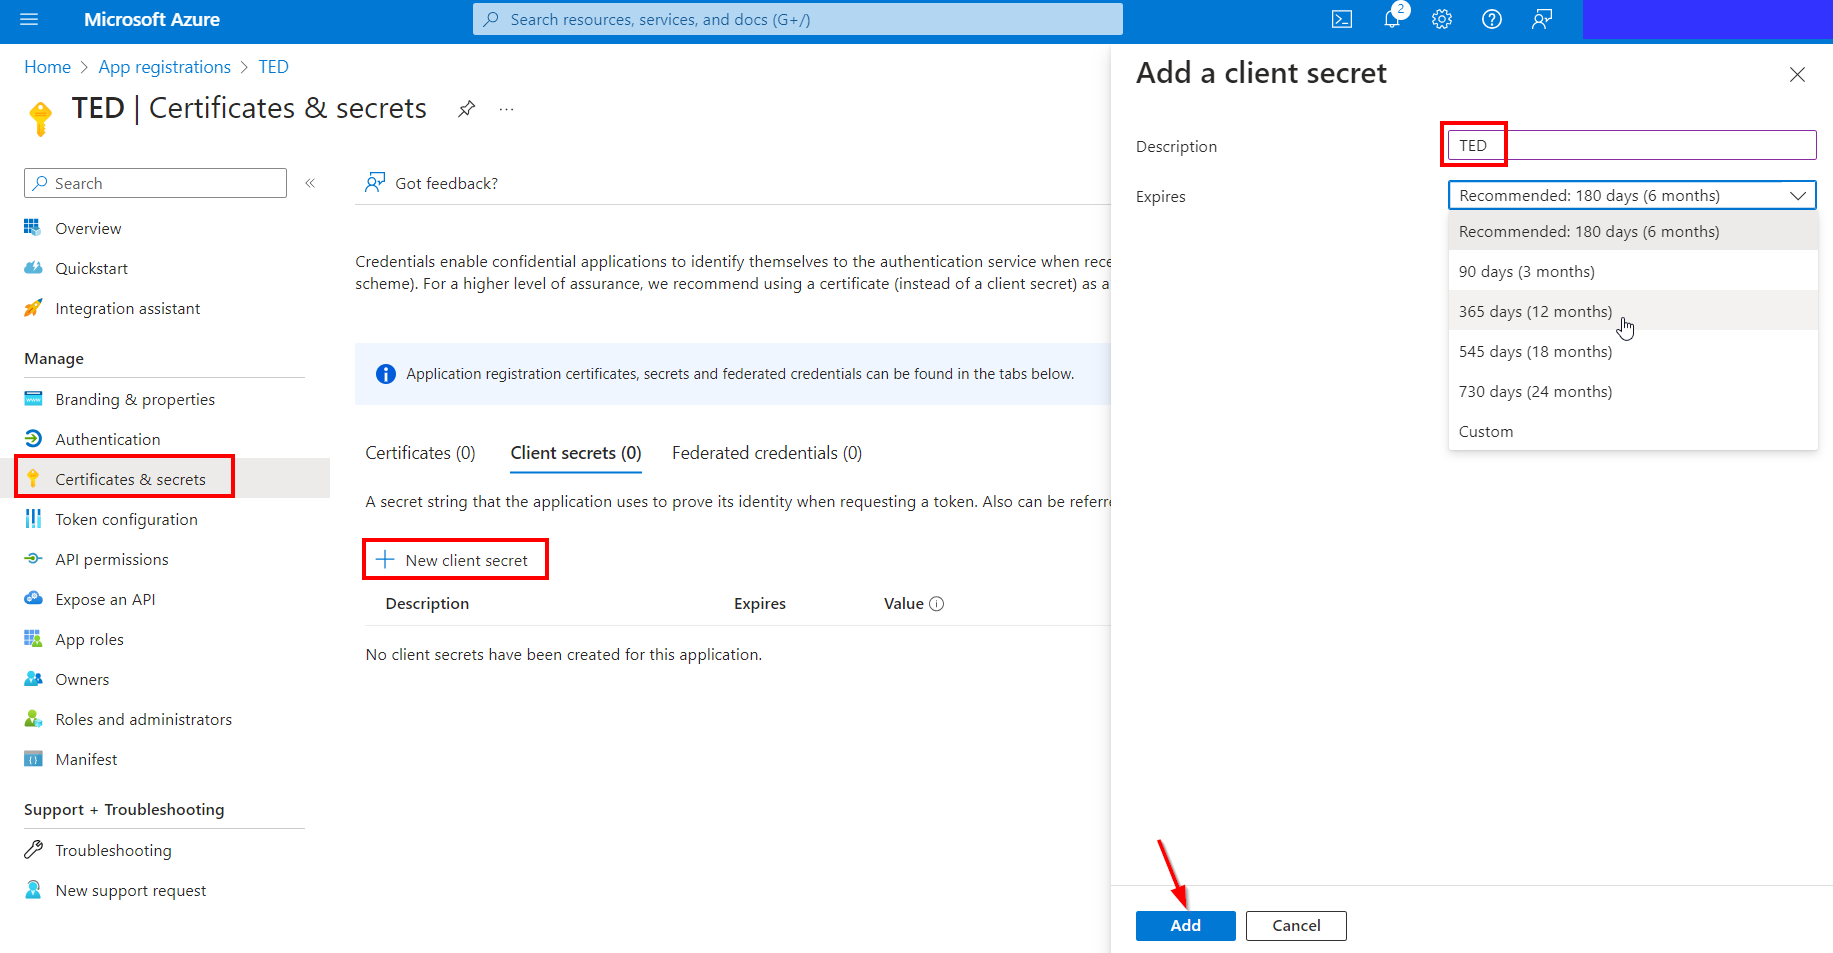Click the API permissions icon
Viewport: 1833px width, 953px height.
33,559
